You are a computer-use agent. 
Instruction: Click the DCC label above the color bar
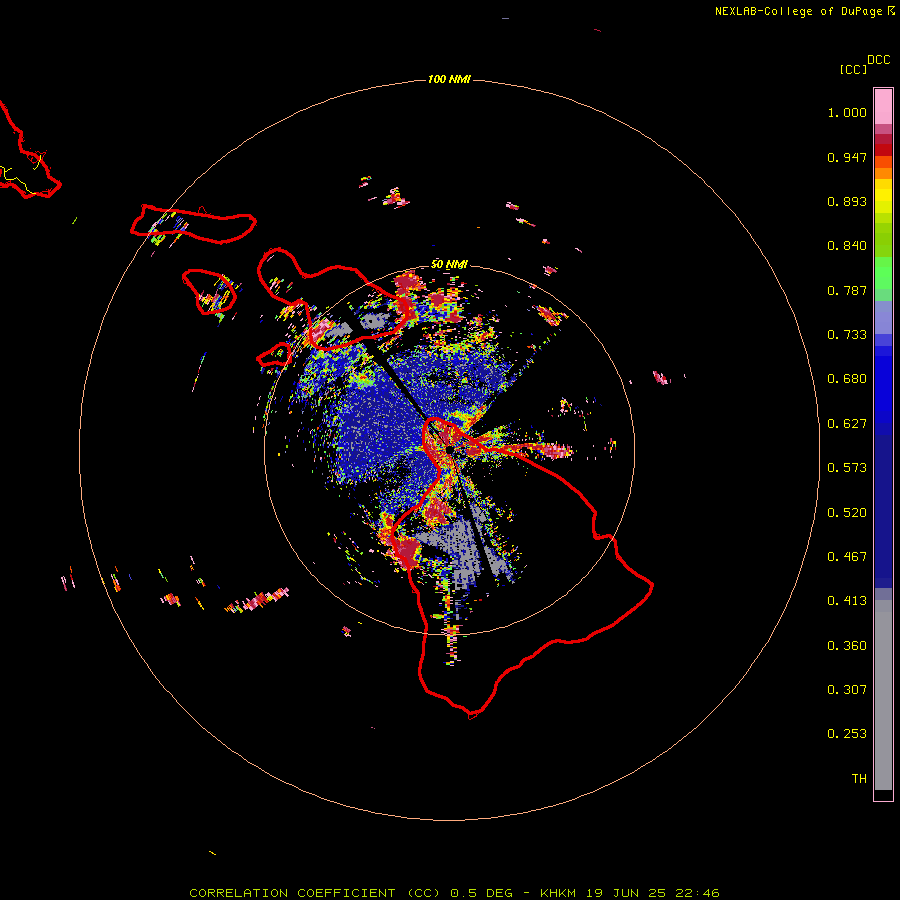pyautogui.click(x=878, y=60)
